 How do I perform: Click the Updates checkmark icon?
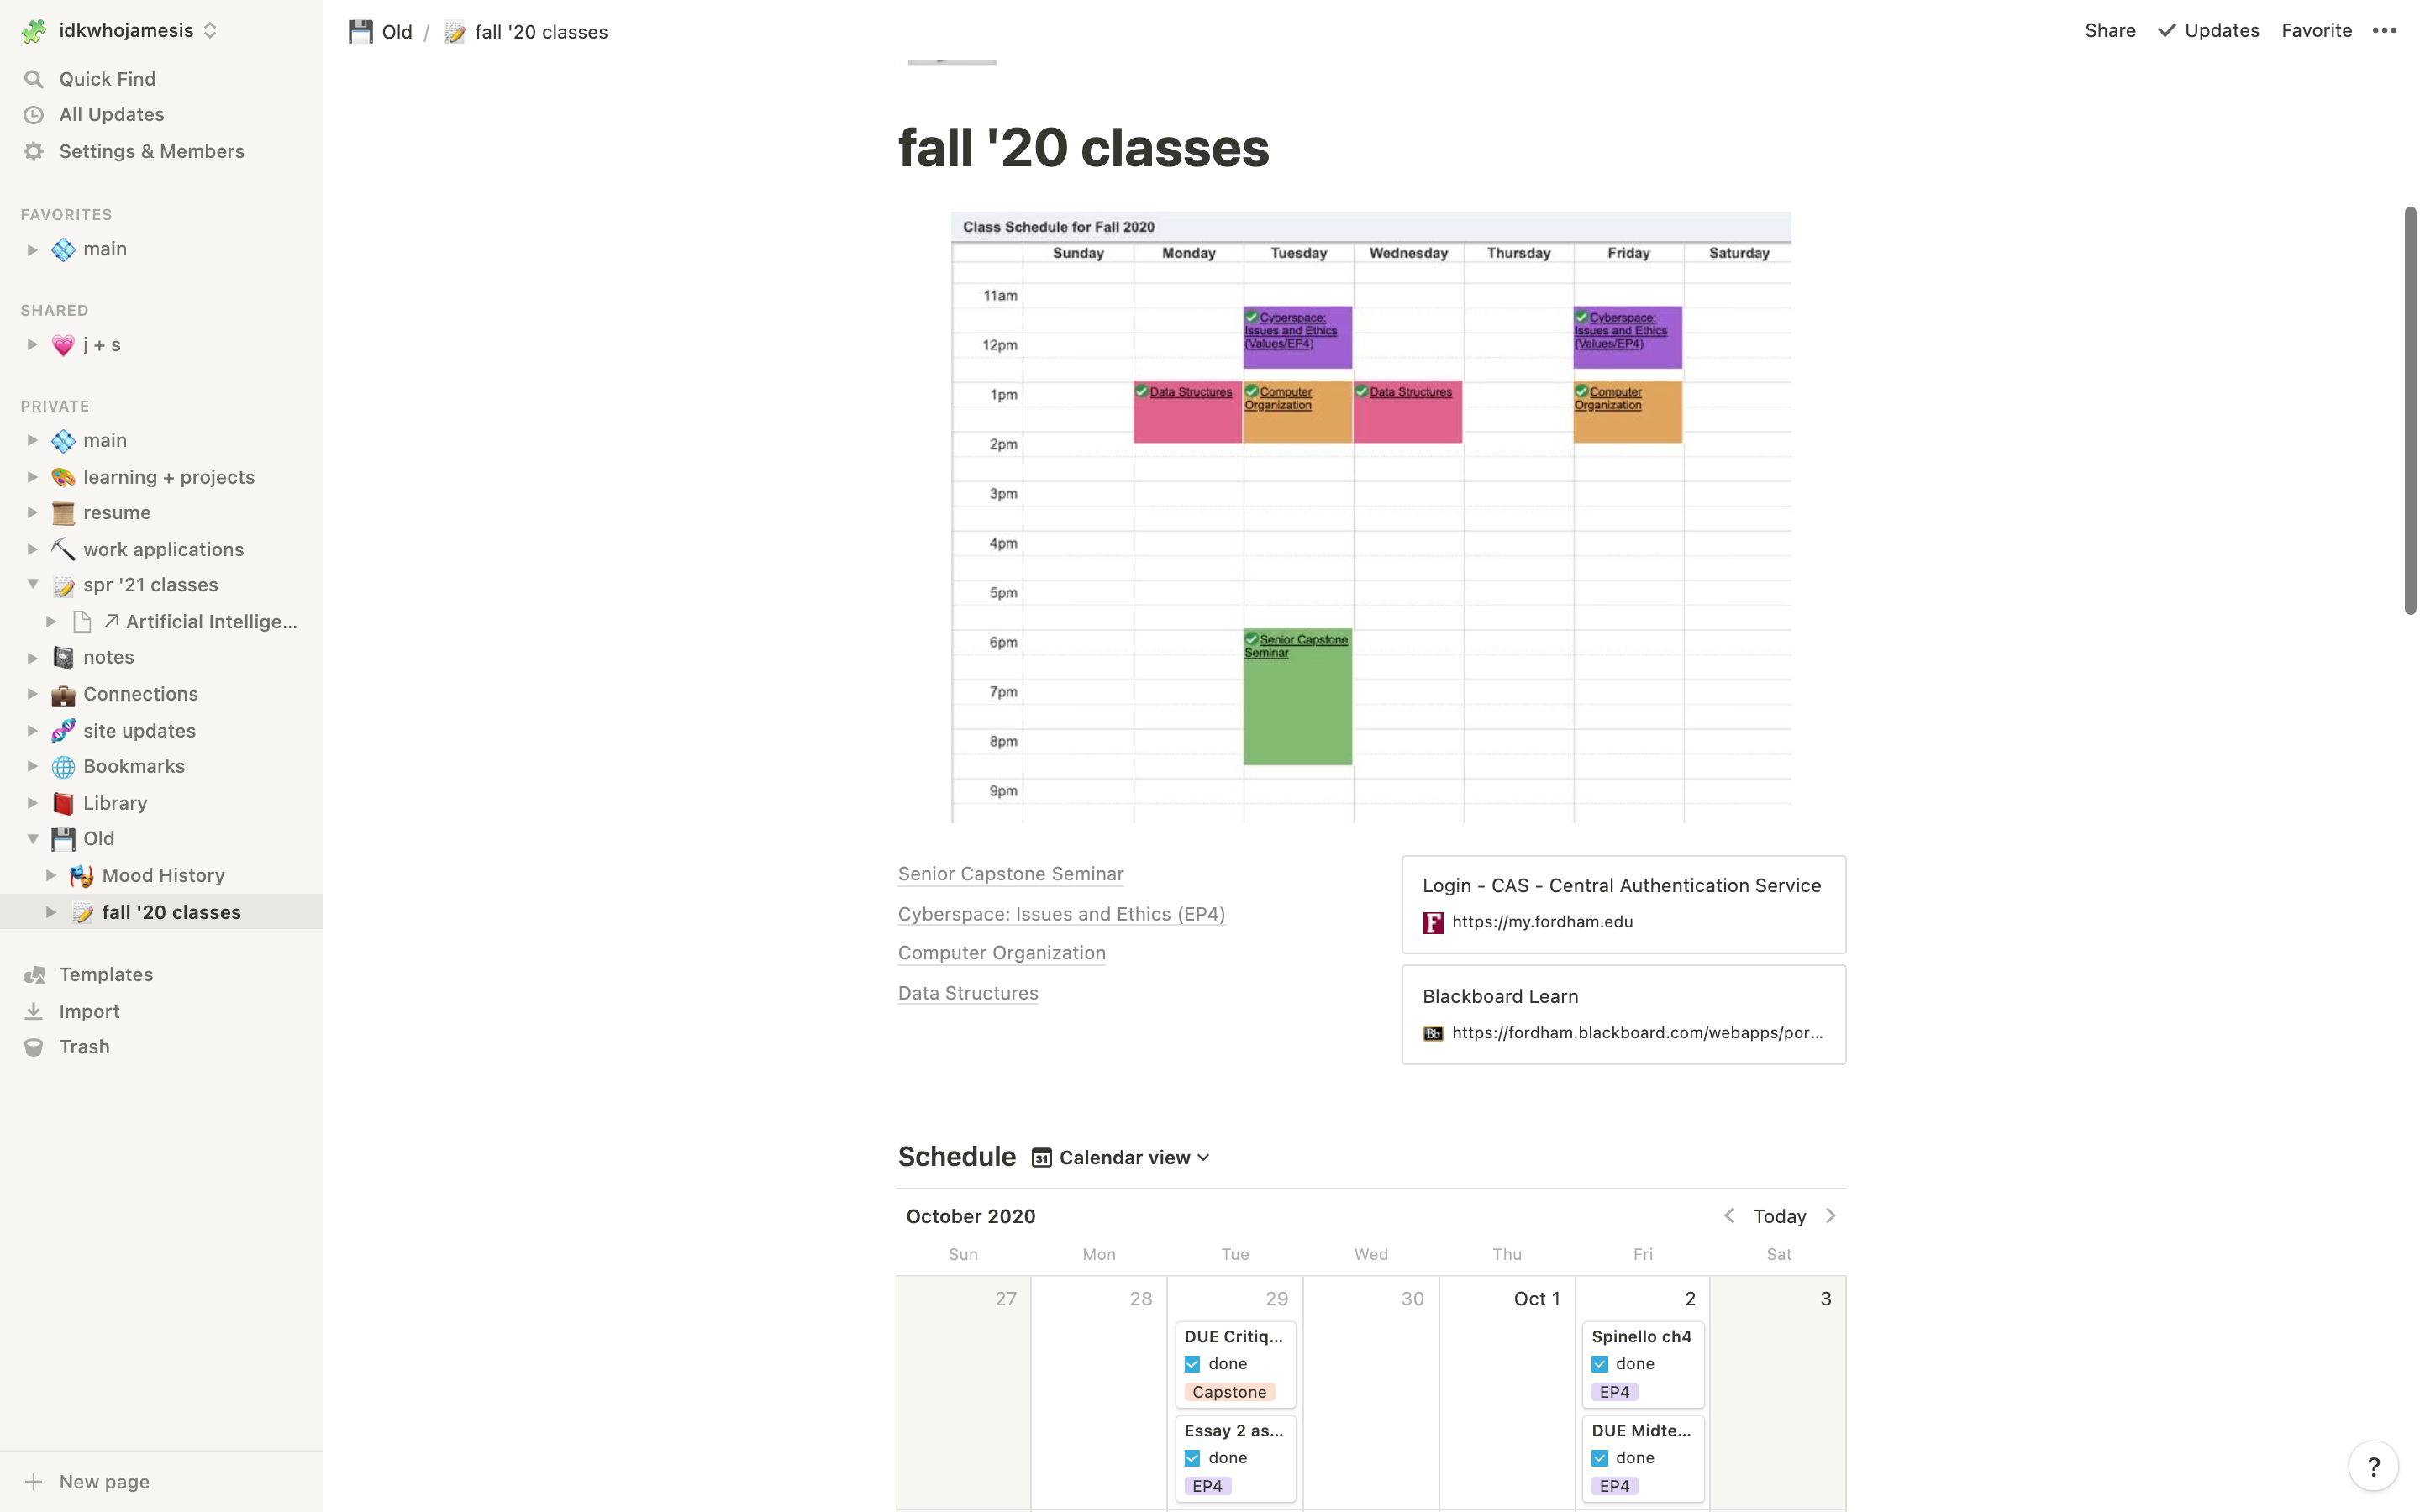(x=2167, y=31)
